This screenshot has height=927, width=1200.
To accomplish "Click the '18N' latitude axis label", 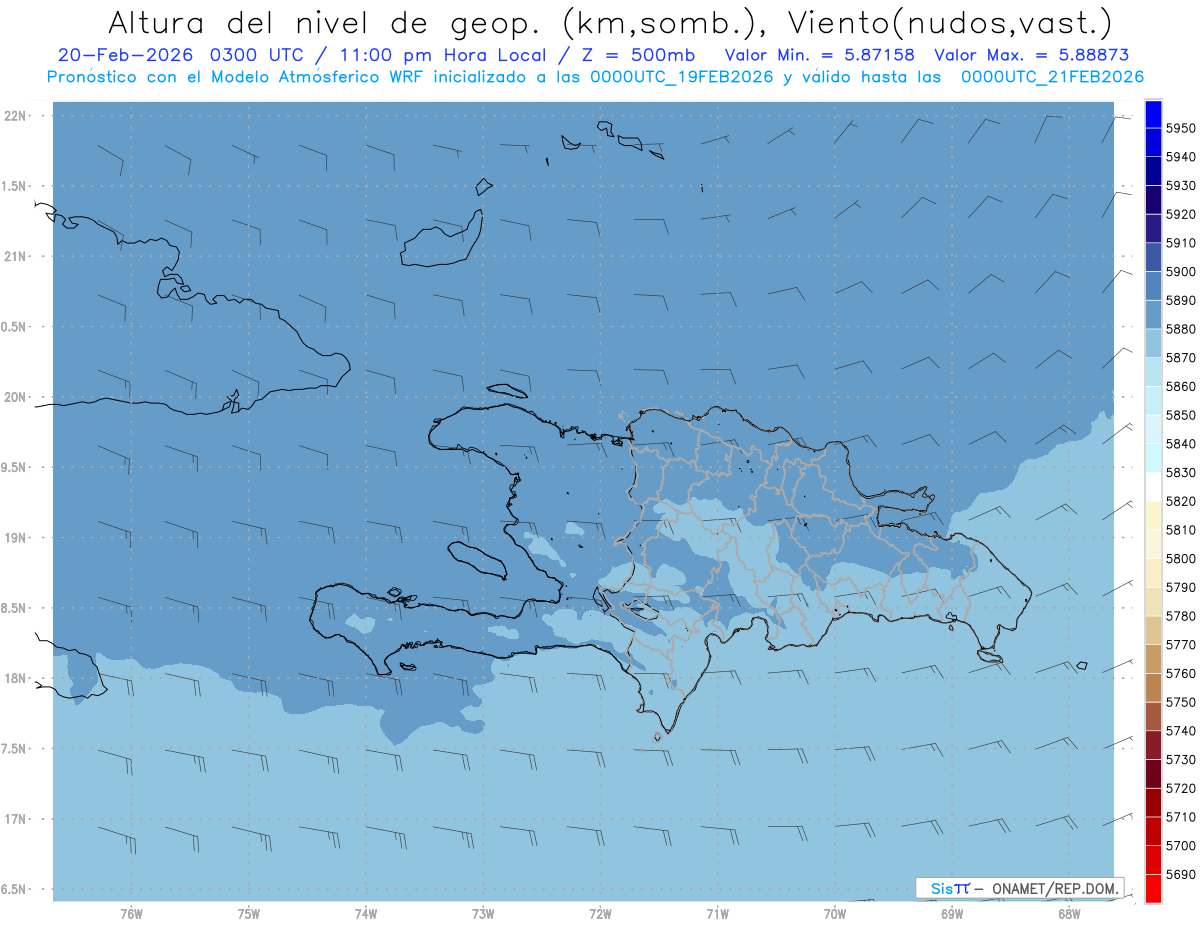I will (15, 678).
